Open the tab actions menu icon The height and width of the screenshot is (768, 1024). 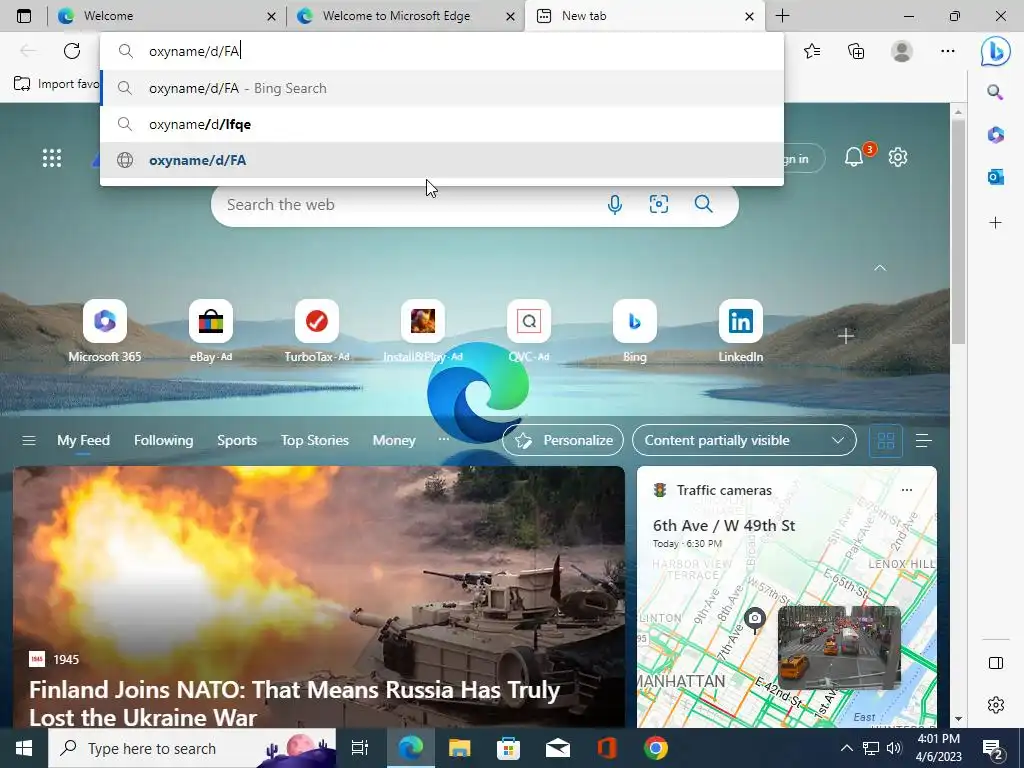(x=24, y=16)
